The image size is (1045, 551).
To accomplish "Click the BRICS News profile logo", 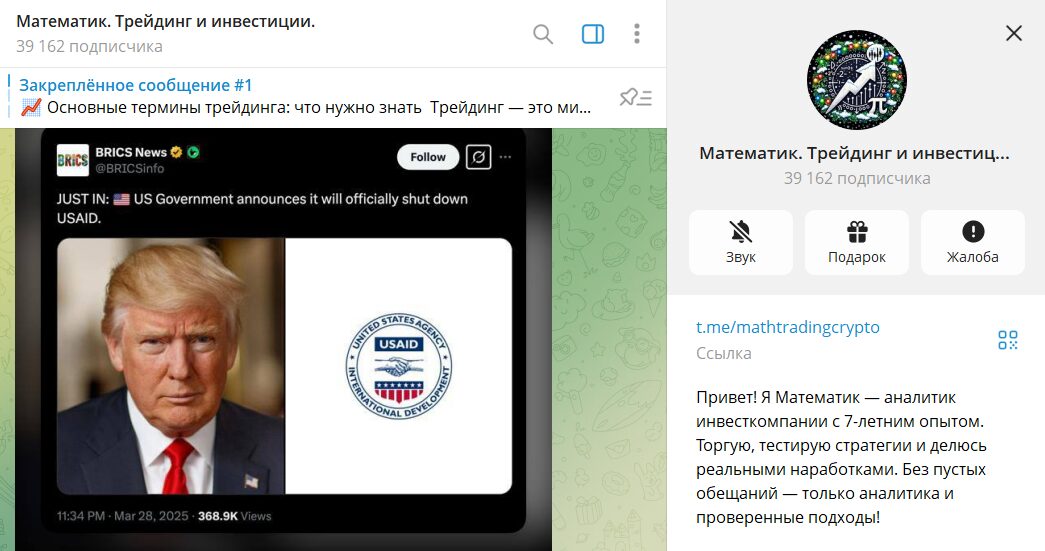I will tap(73, 160).
